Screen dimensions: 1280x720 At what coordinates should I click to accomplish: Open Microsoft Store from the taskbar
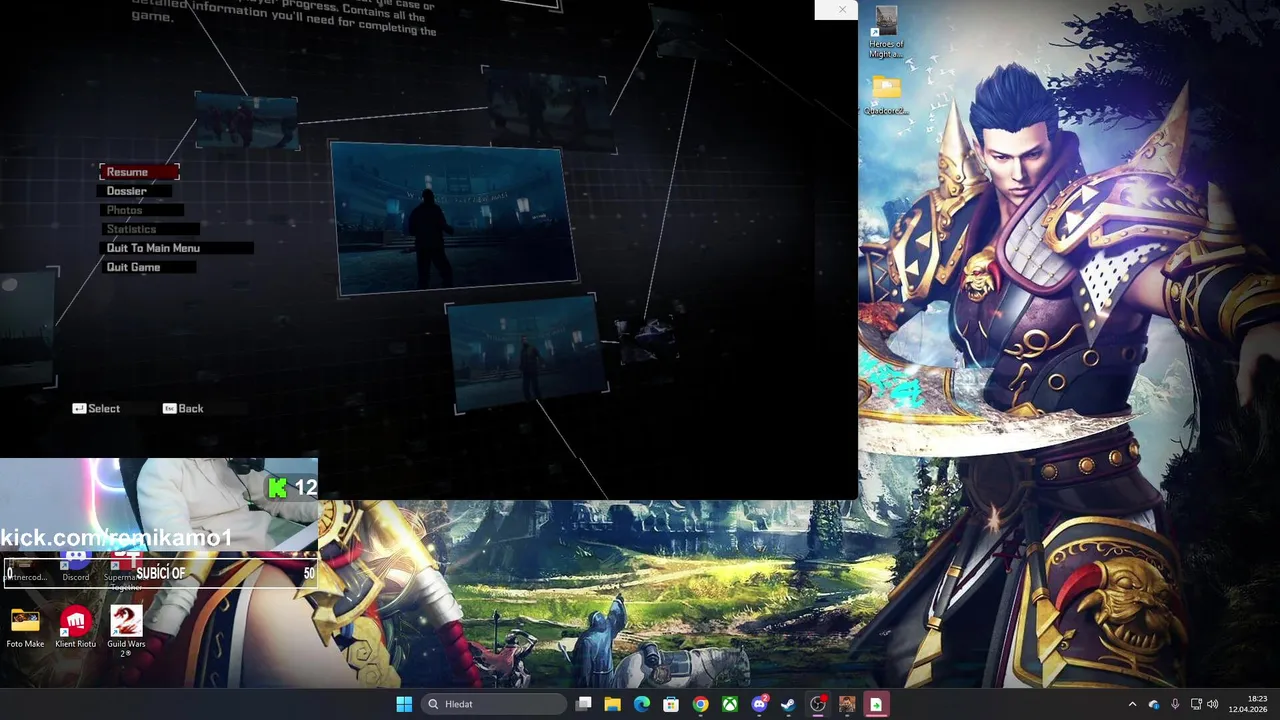click(671, 704)
